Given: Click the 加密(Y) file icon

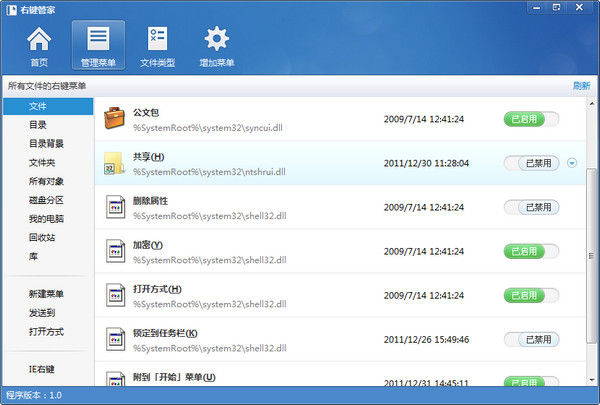Looking at the screenshot, I should 115,251.
